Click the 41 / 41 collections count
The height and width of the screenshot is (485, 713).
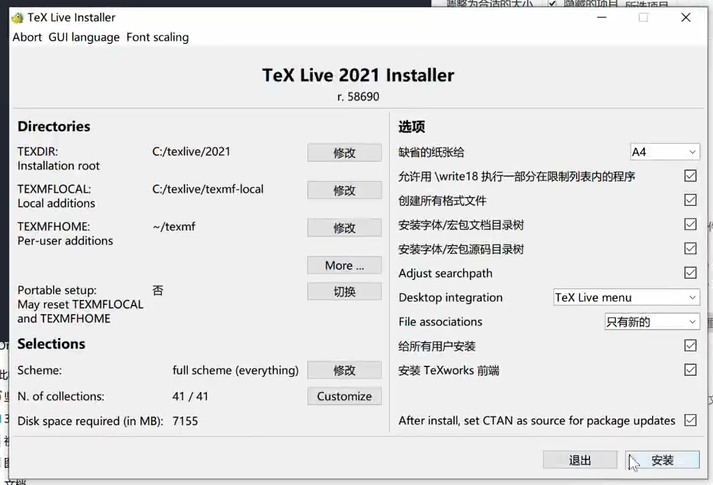[x=190, y=396]
